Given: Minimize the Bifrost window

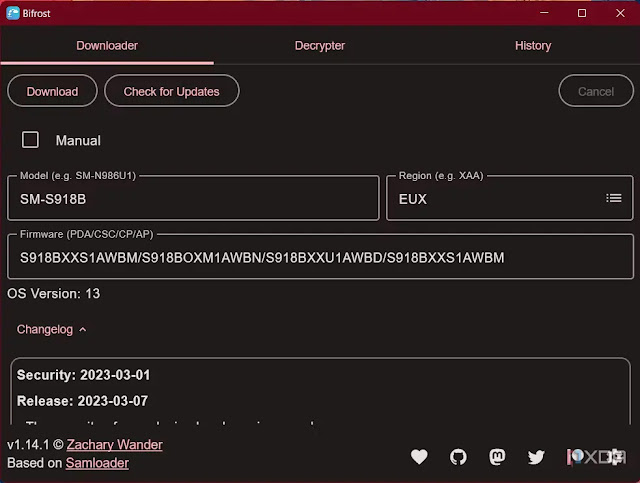Looking at the screenshot, I should (x=544, y=13).
